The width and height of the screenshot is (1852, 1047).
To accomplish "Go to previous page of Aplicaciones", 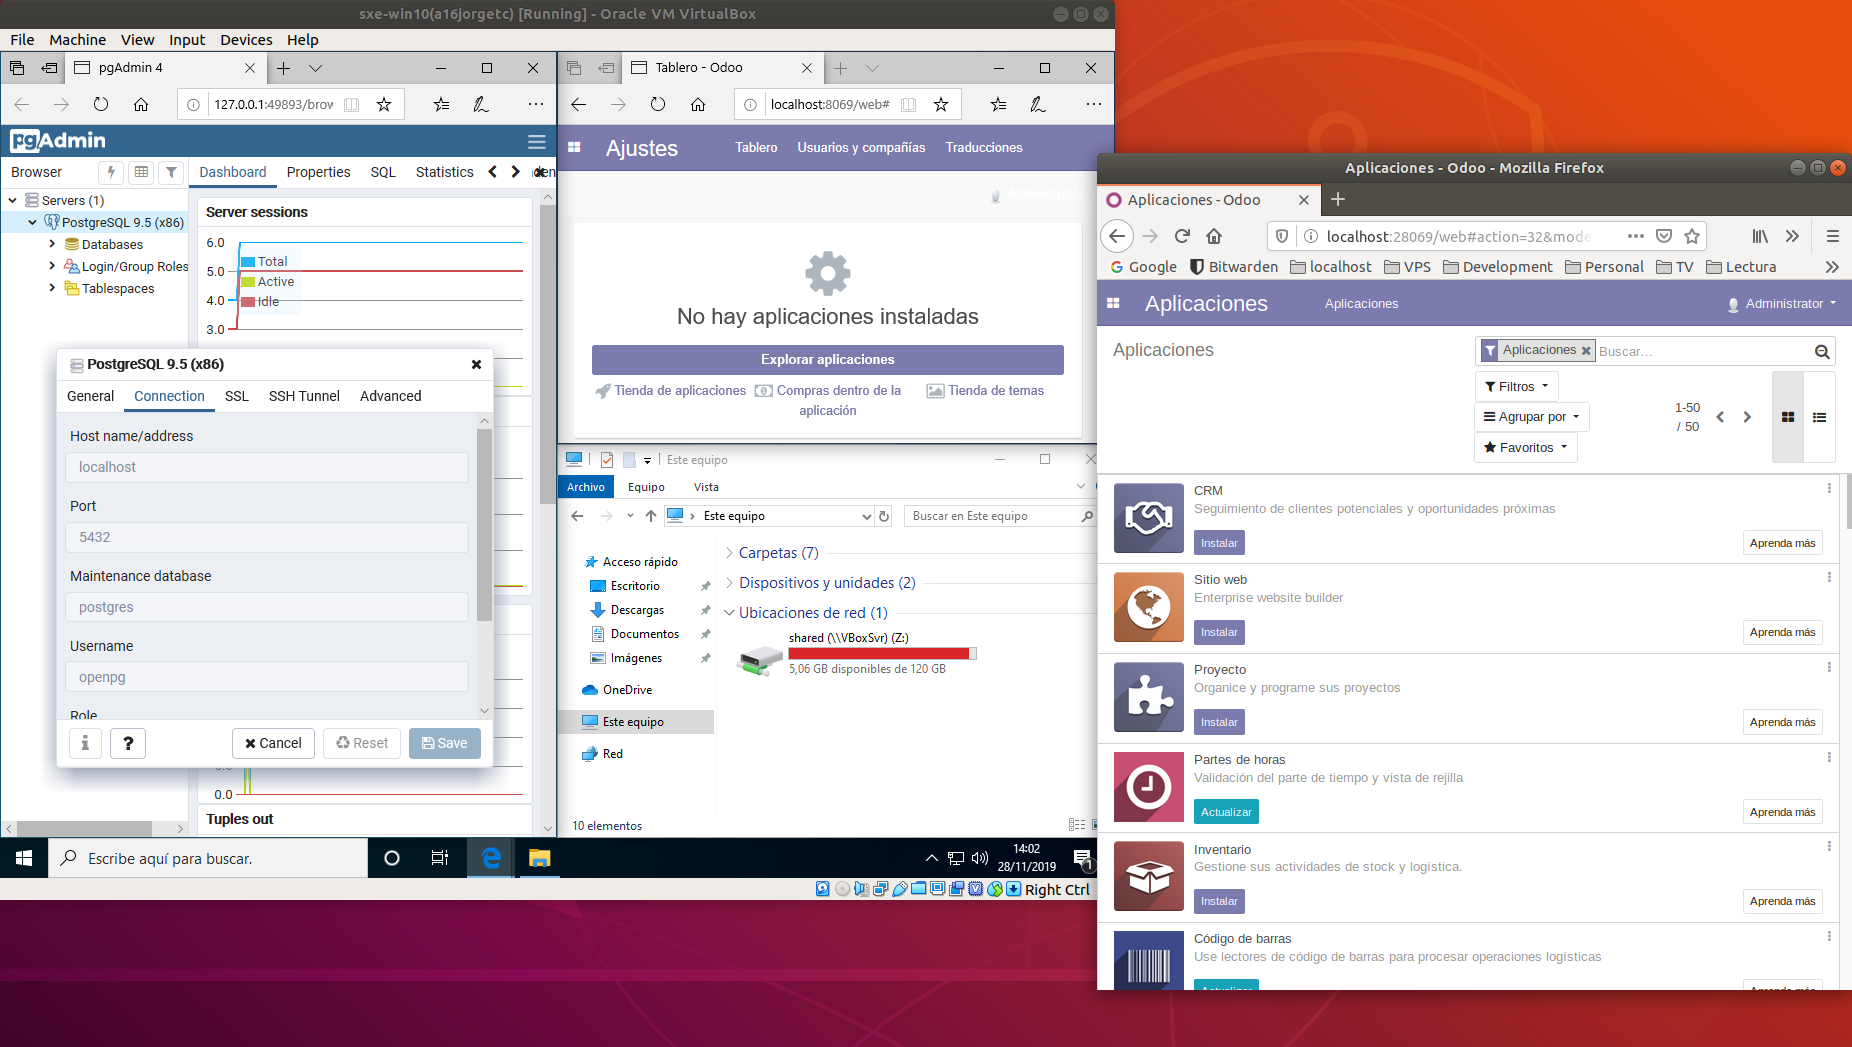I will pos(1720,417).
